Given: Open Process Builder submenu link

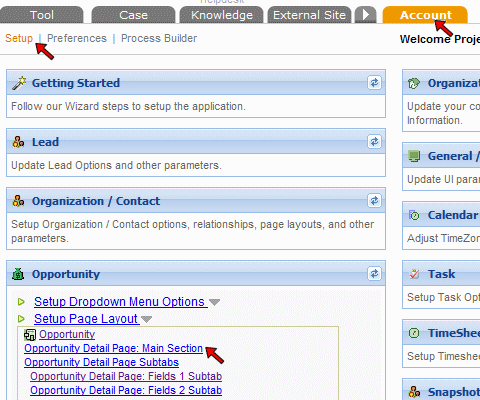Looking at the screenshot, I should click(159, 38).
